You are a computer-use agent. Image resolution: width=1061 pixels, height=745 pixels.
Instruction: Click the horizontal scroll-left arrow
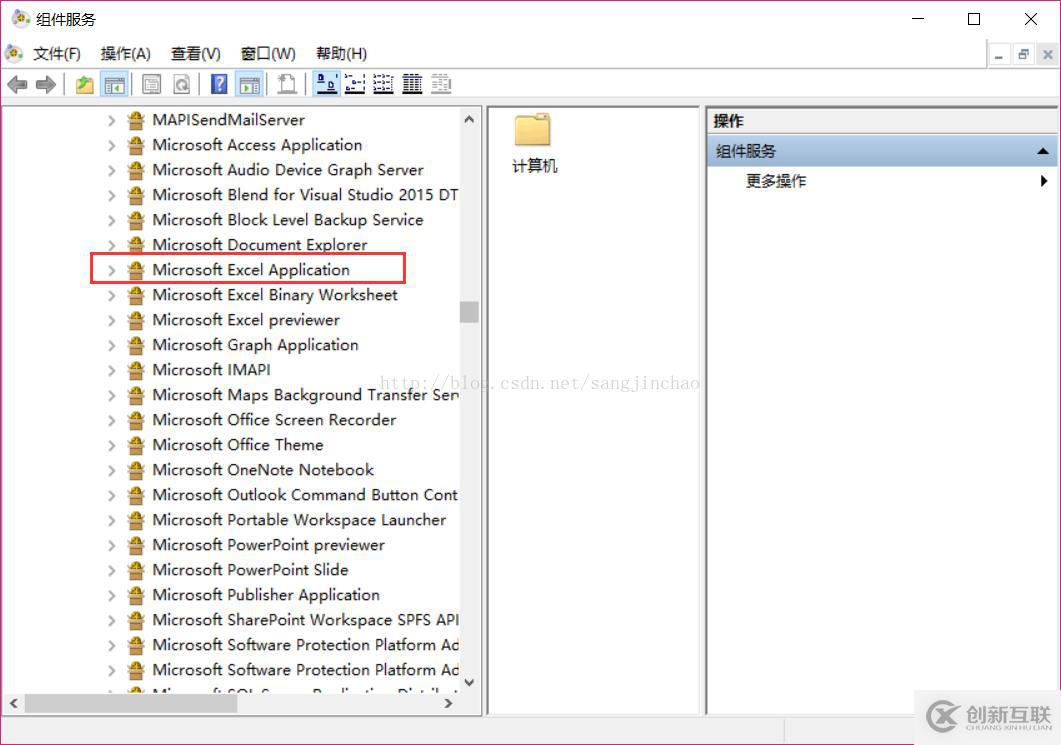[x=14, y=704]
